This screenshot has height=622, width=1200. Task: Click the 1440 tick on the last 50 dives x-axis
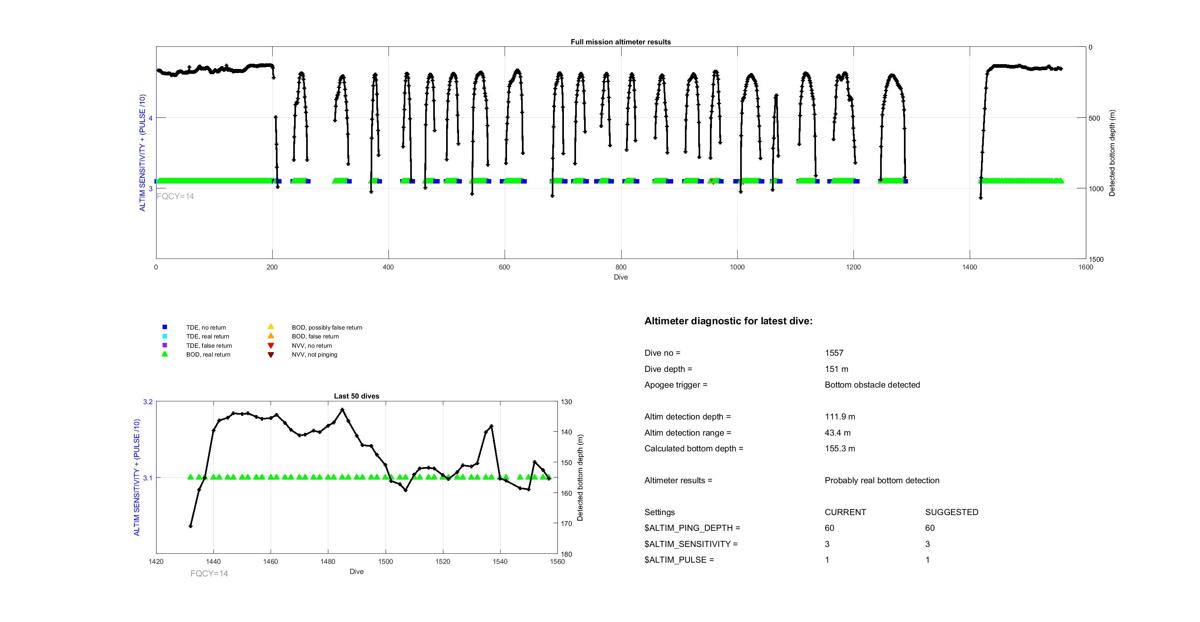click(x=213, y=562)
